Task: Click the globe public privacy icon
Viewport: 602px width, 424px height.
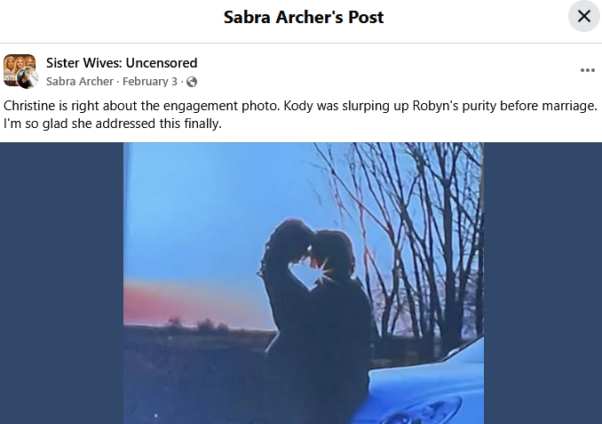Action: 192,82
